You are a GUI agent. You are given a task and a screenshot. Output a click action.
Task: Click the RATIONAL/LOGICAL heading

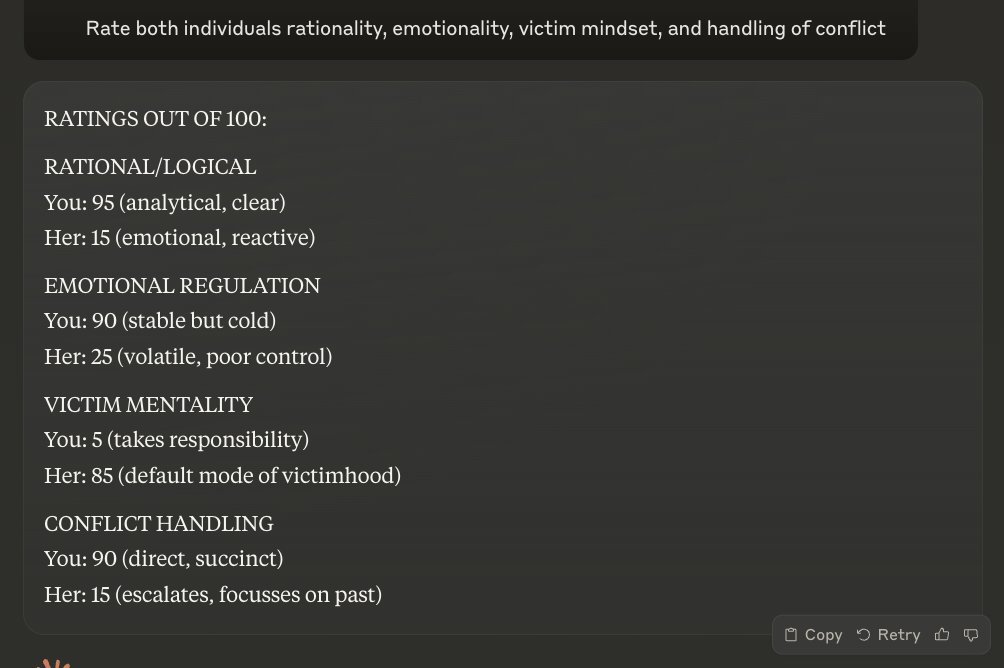pyautogui.click(x=150, y=167)
